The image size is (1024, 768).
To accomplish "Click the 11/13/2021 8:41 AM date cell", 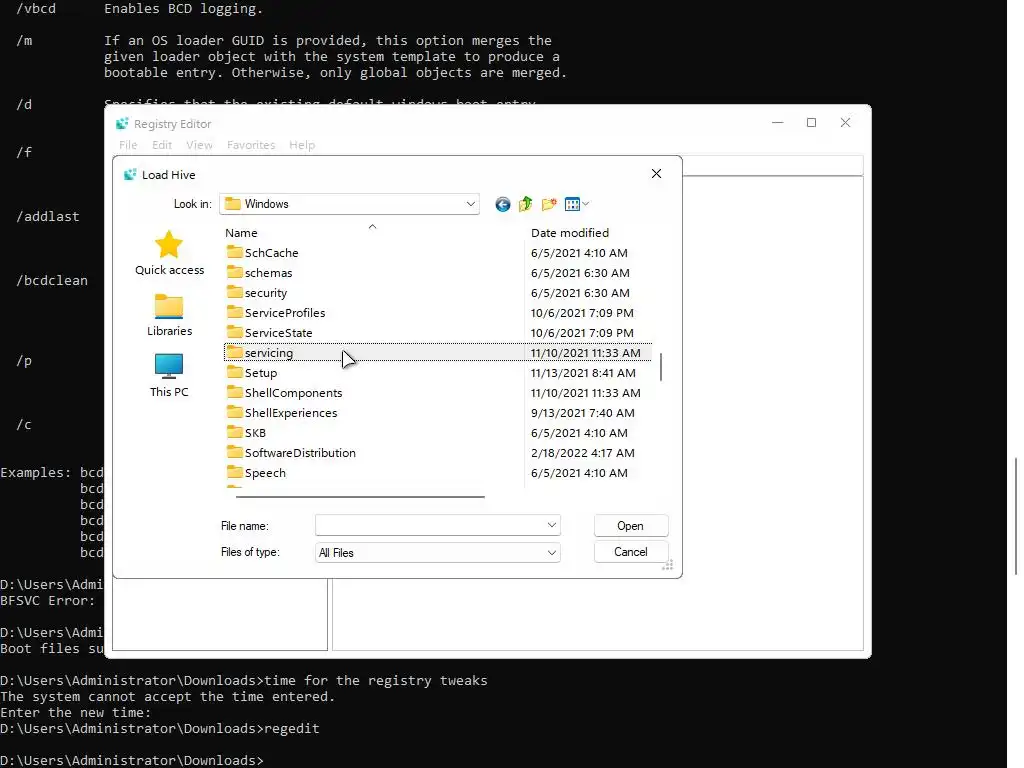I will (583, 373).
